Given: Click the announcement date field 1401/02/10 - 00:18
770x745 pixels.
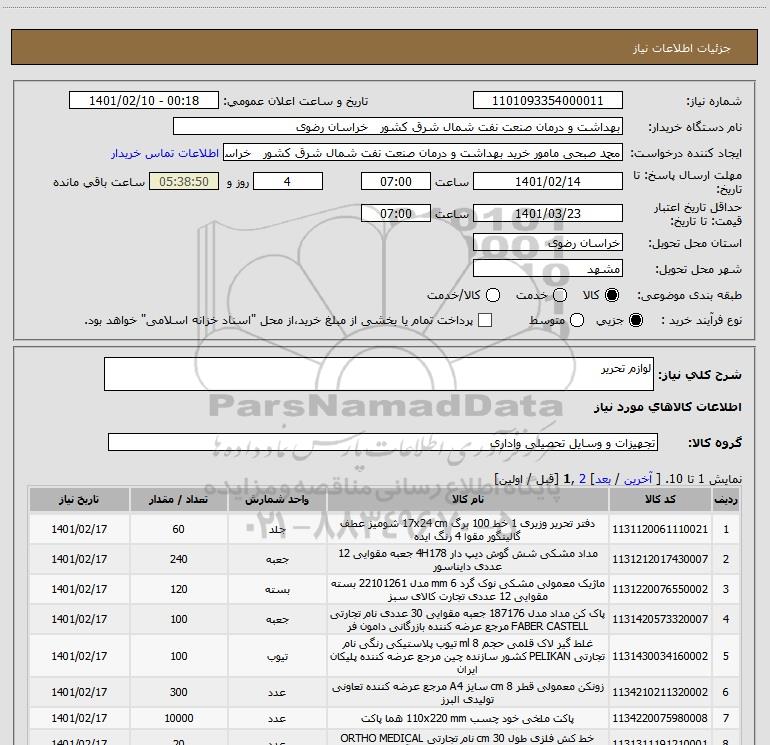Looking at the screenshot, I should point(144,101).
